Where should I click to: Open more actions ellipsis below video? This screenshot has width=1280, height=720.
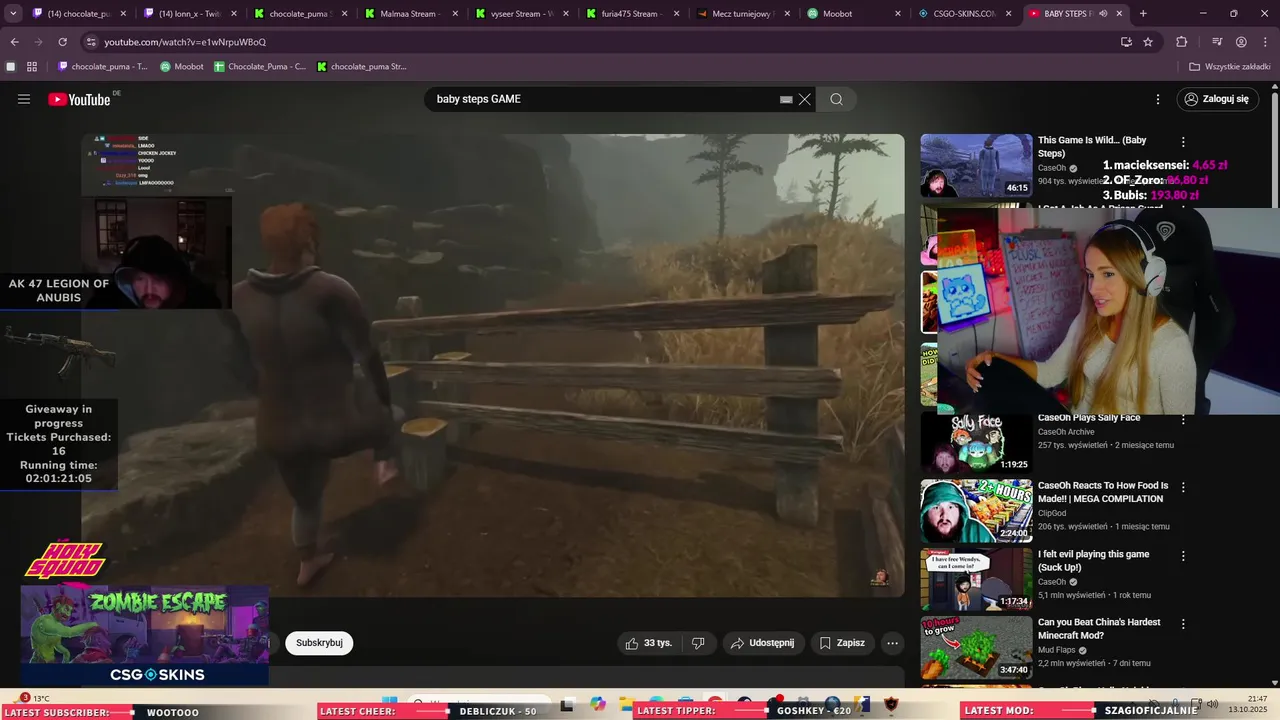(893, 643)
